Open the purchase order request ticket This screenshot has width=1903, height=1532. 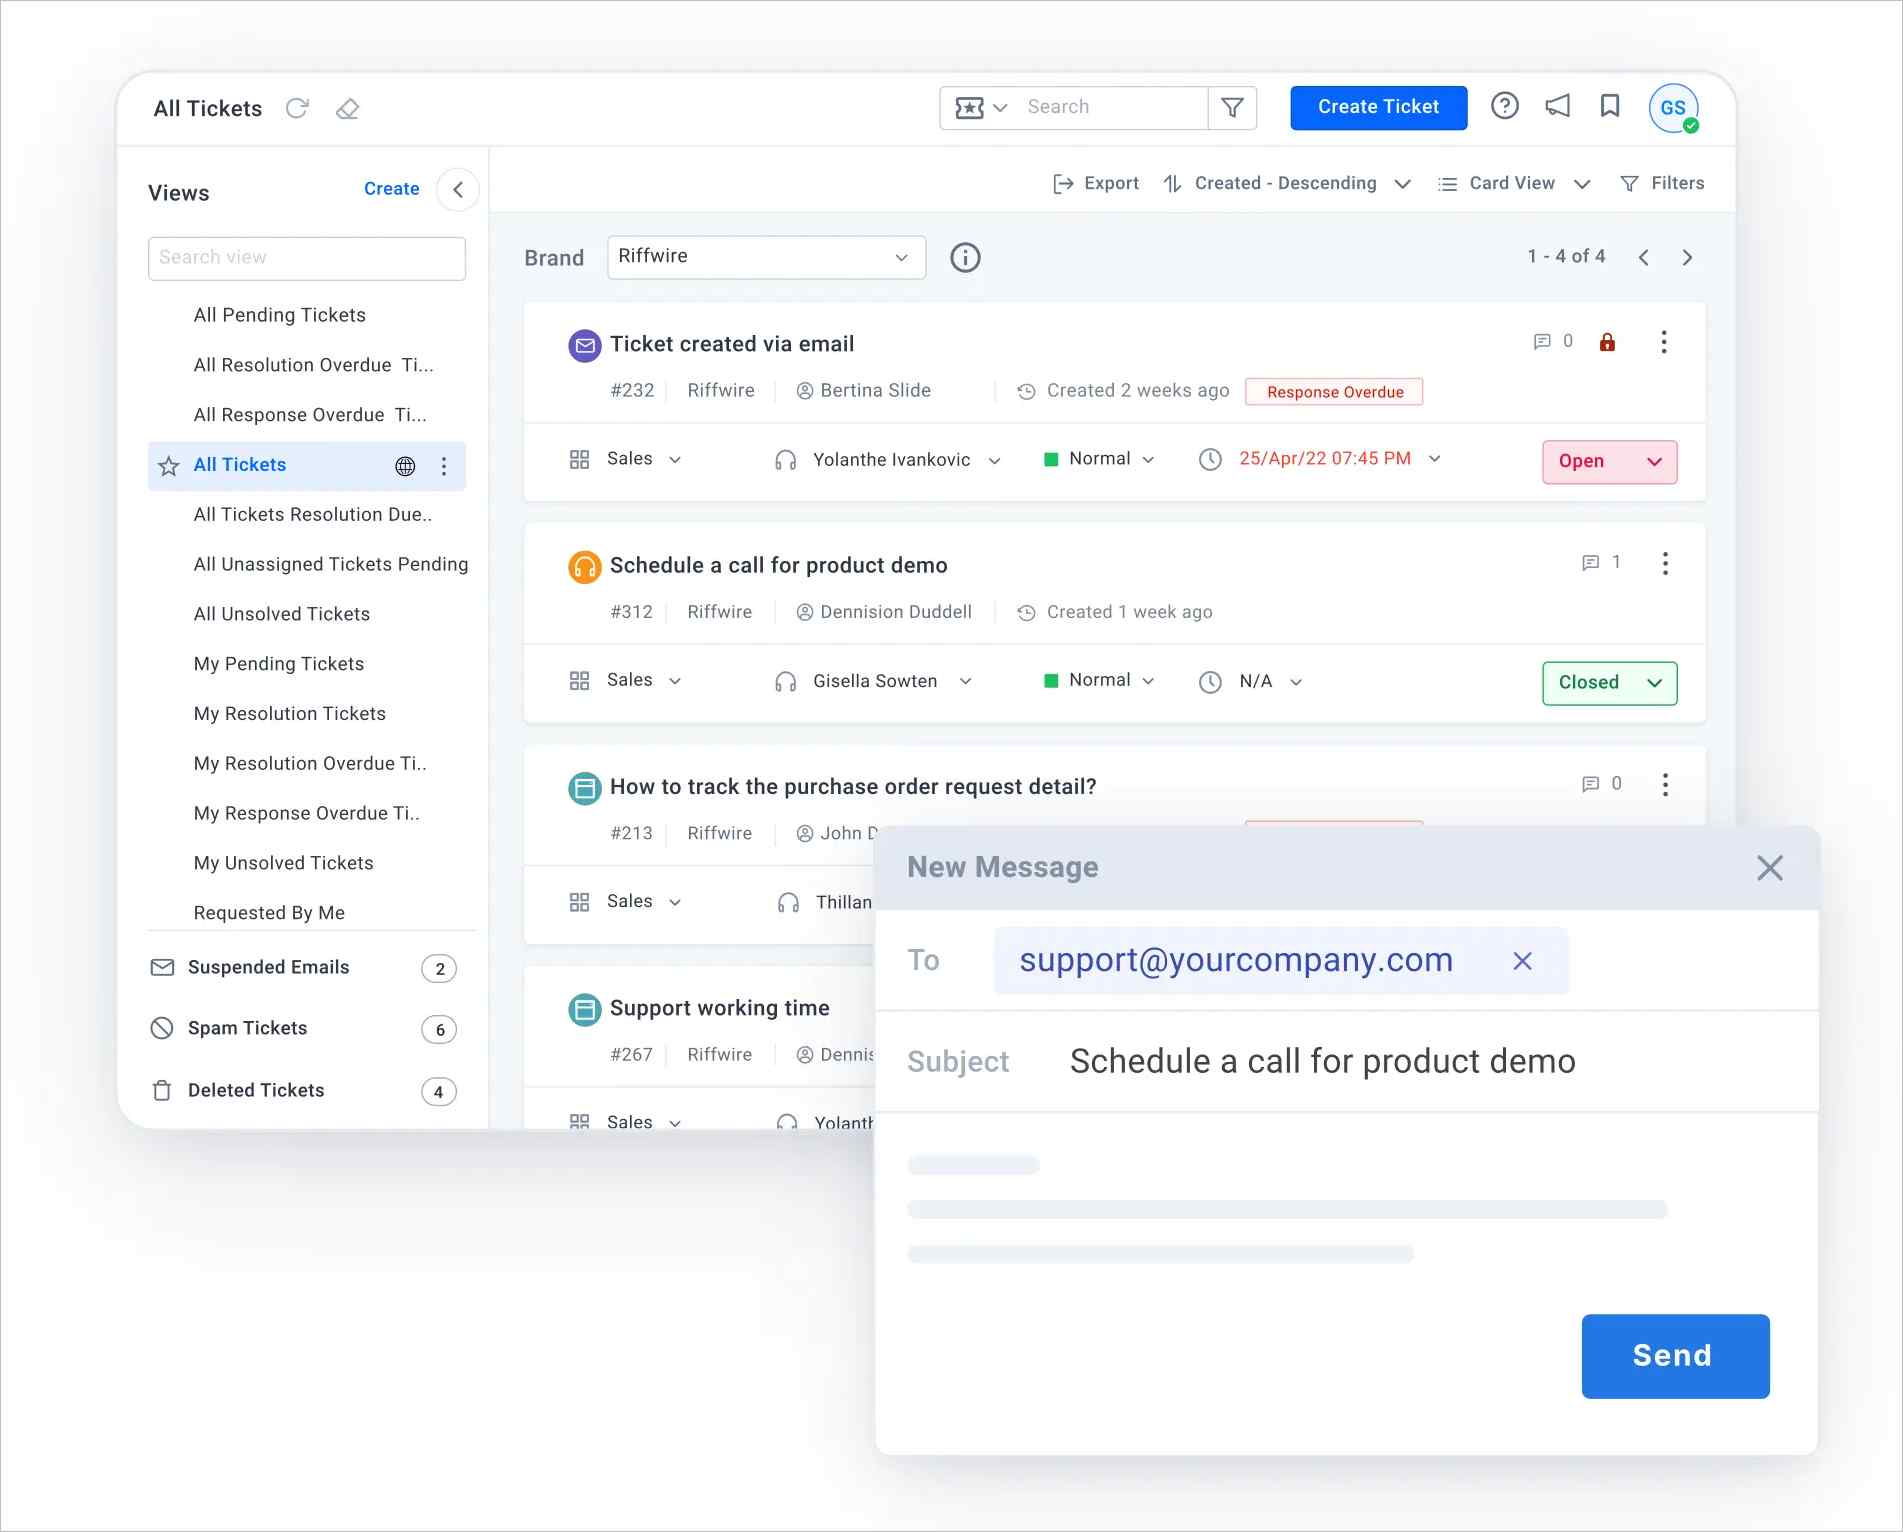pyautogui.click(x=853, y=787)
